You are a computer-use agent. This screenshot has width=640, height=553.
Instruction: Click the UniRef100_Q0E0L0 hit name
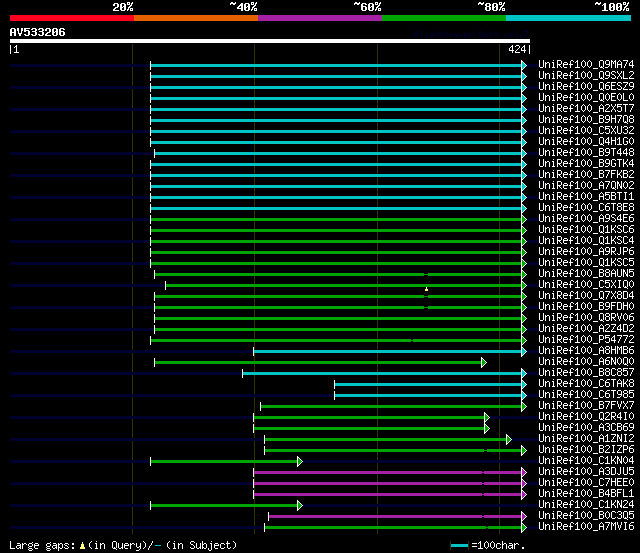pos(586,98)
